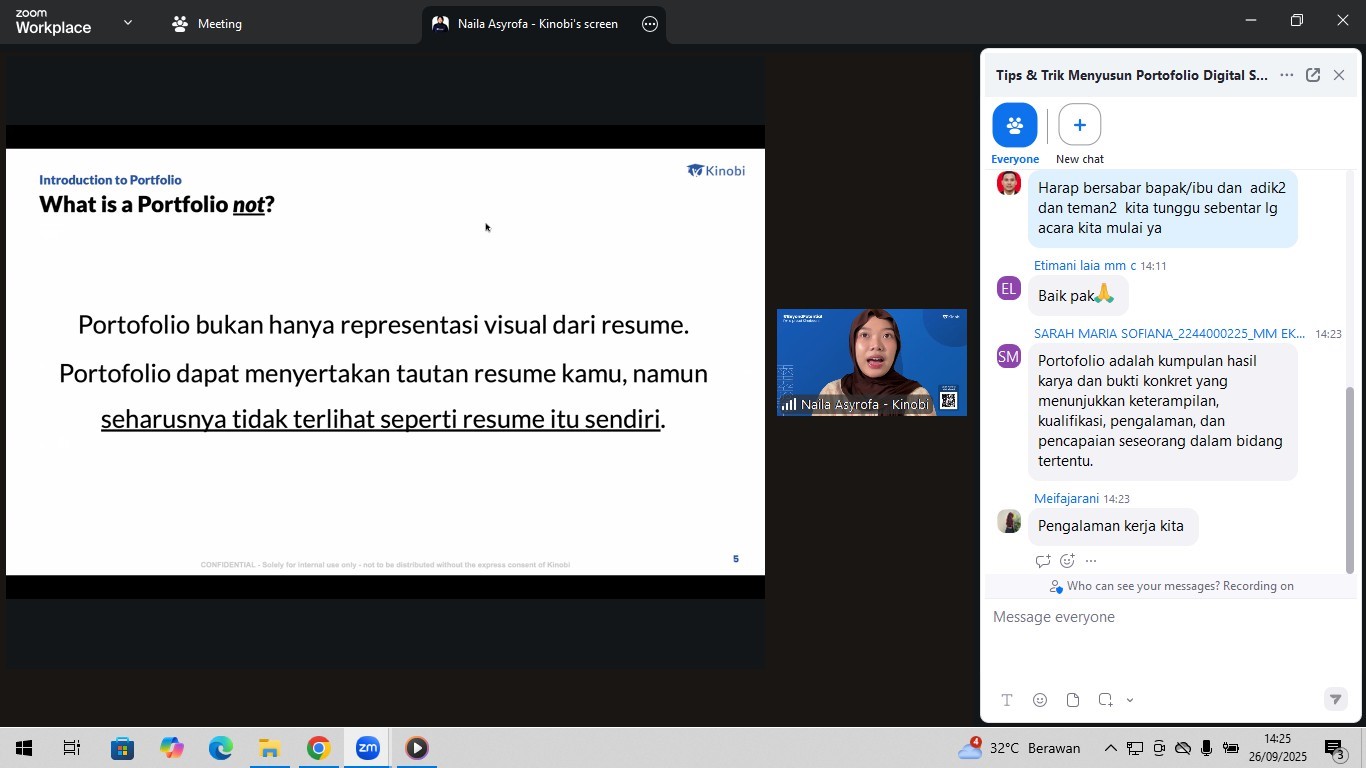Click the text formatting T icon
This screenshot has height=768, width=1366.
(1007, 700)
